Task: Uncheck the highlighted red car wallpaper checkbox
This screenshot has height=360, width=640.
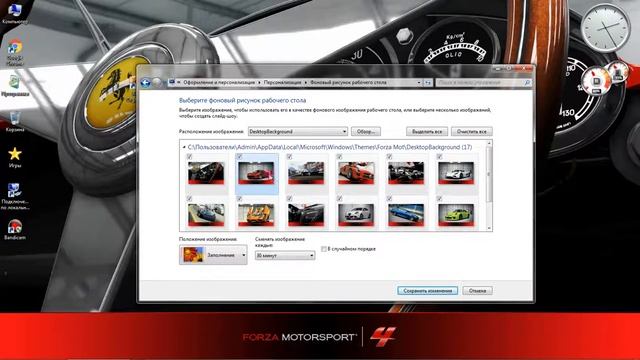Action: tap(240, 157)
